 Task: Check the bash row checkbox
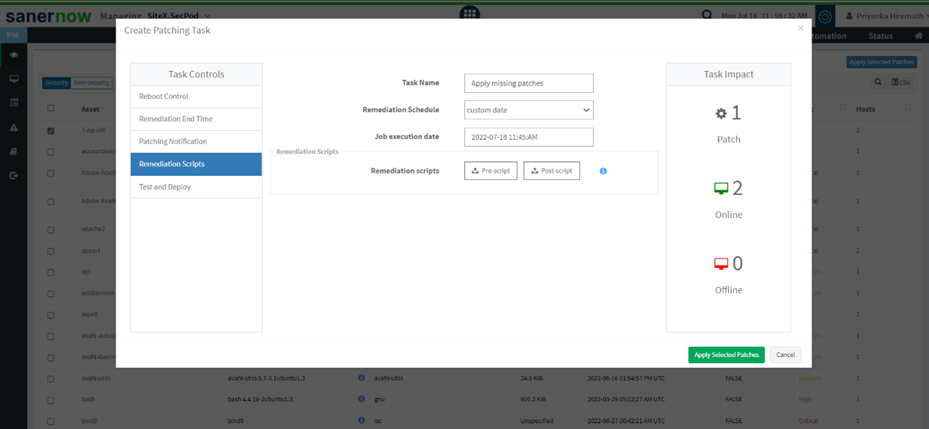point(50,400)
